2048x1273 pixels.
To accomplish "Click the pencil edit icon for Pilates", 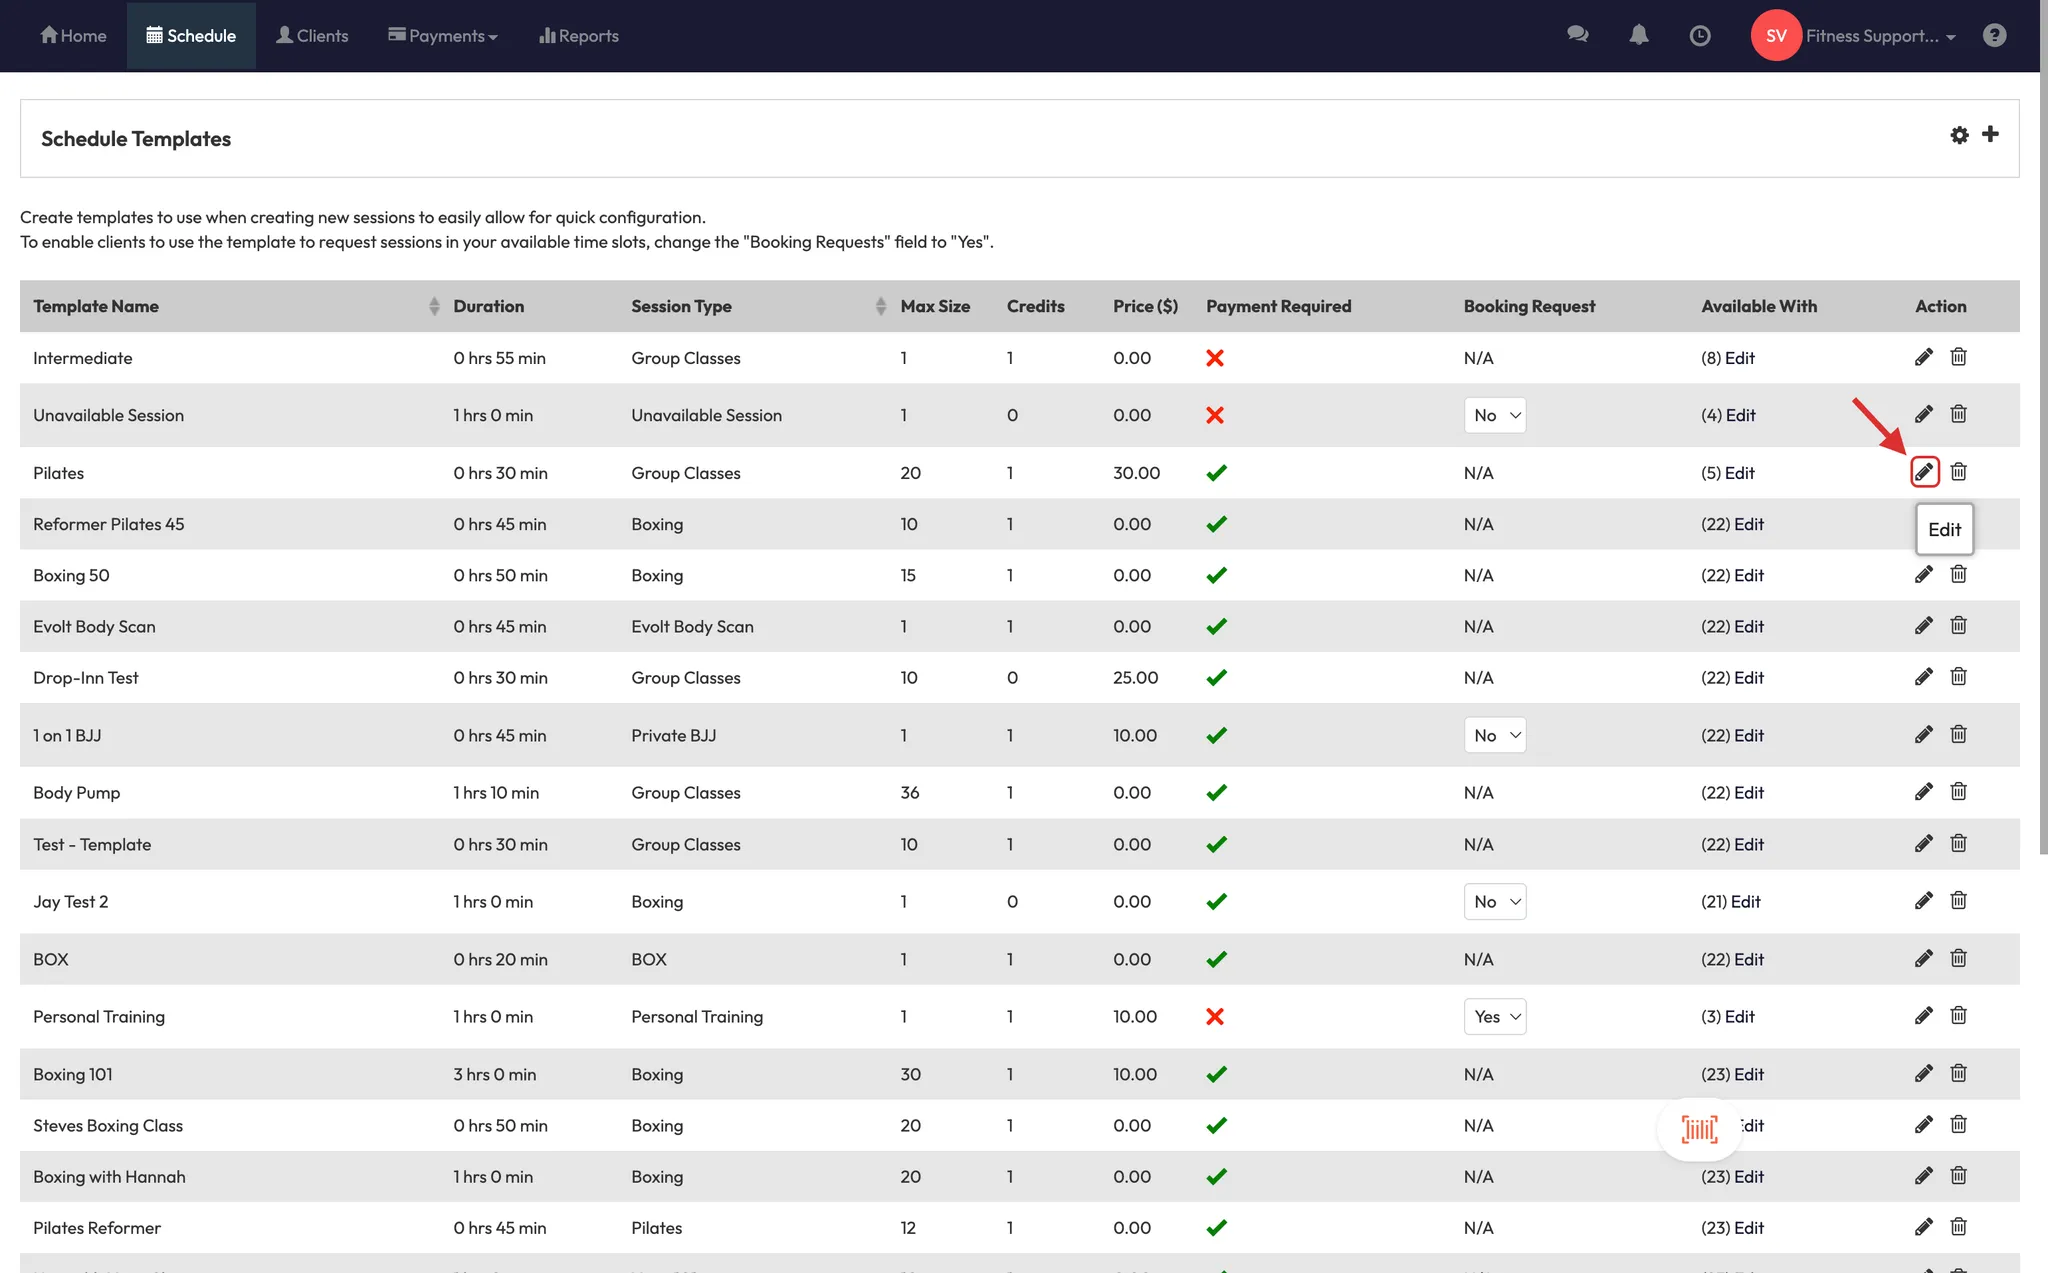I will click(x=1924, y=472).
